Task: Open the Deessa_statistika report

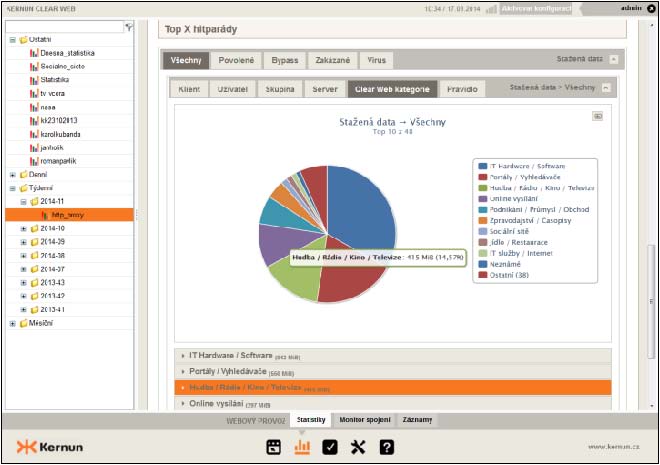Action: pos(67,52)
